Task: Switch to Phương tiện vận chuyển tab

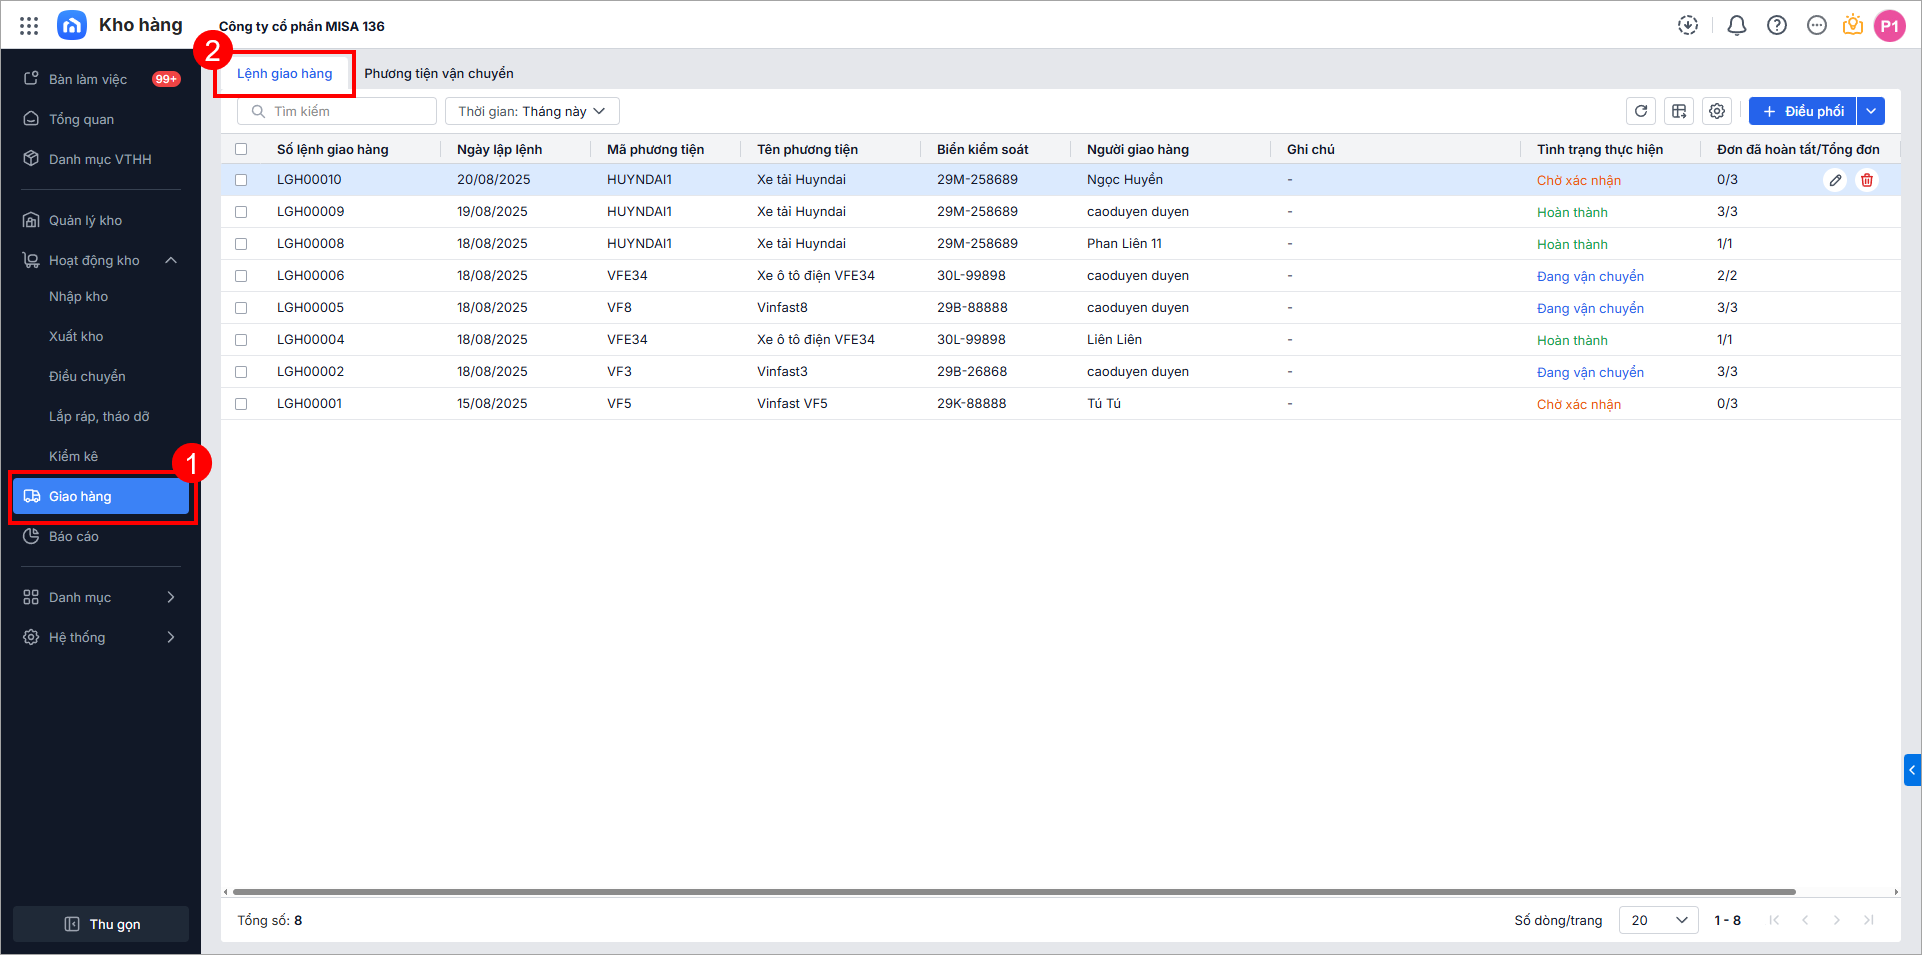Action: [439, 73]
